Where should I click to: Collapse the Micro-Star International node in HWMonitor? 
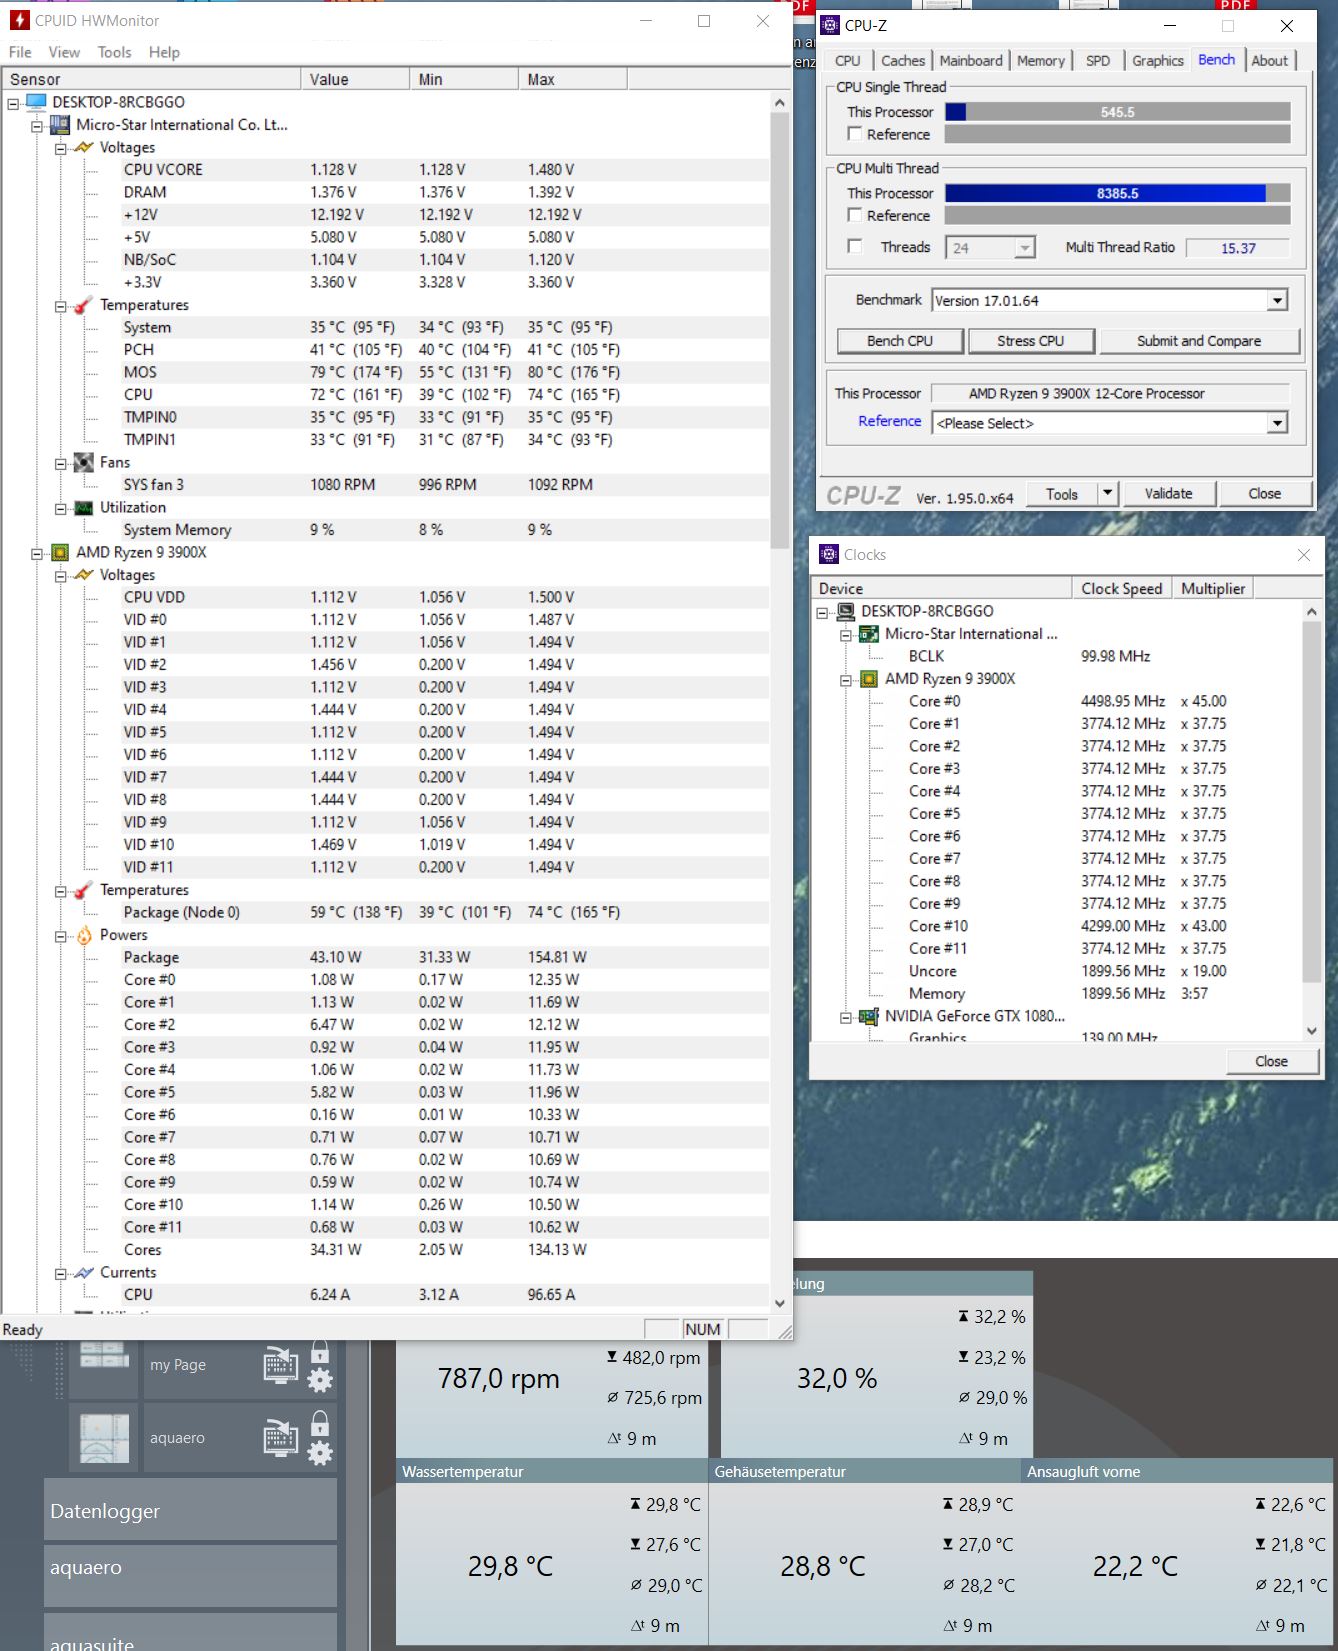coord(37,125)
